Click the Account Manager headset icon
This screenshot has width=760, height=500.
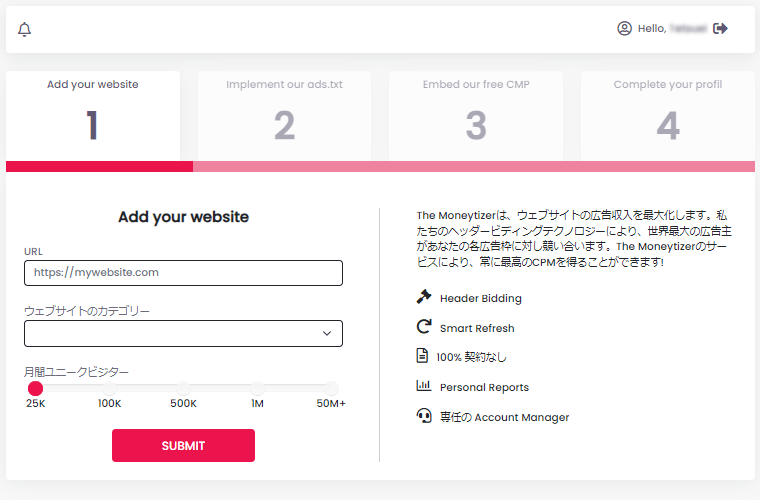pyautogui.click(x=424, y=416)
